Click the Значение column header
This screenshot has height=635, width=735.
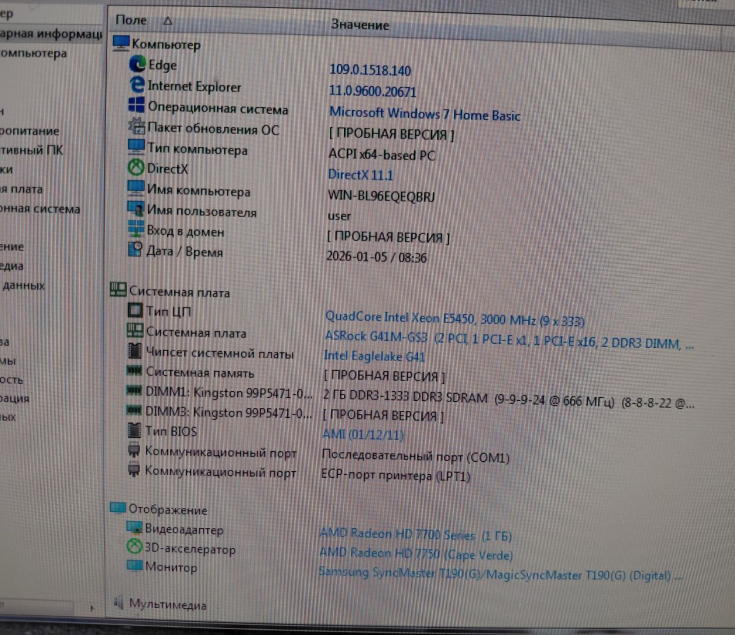(x=360, y=24)
